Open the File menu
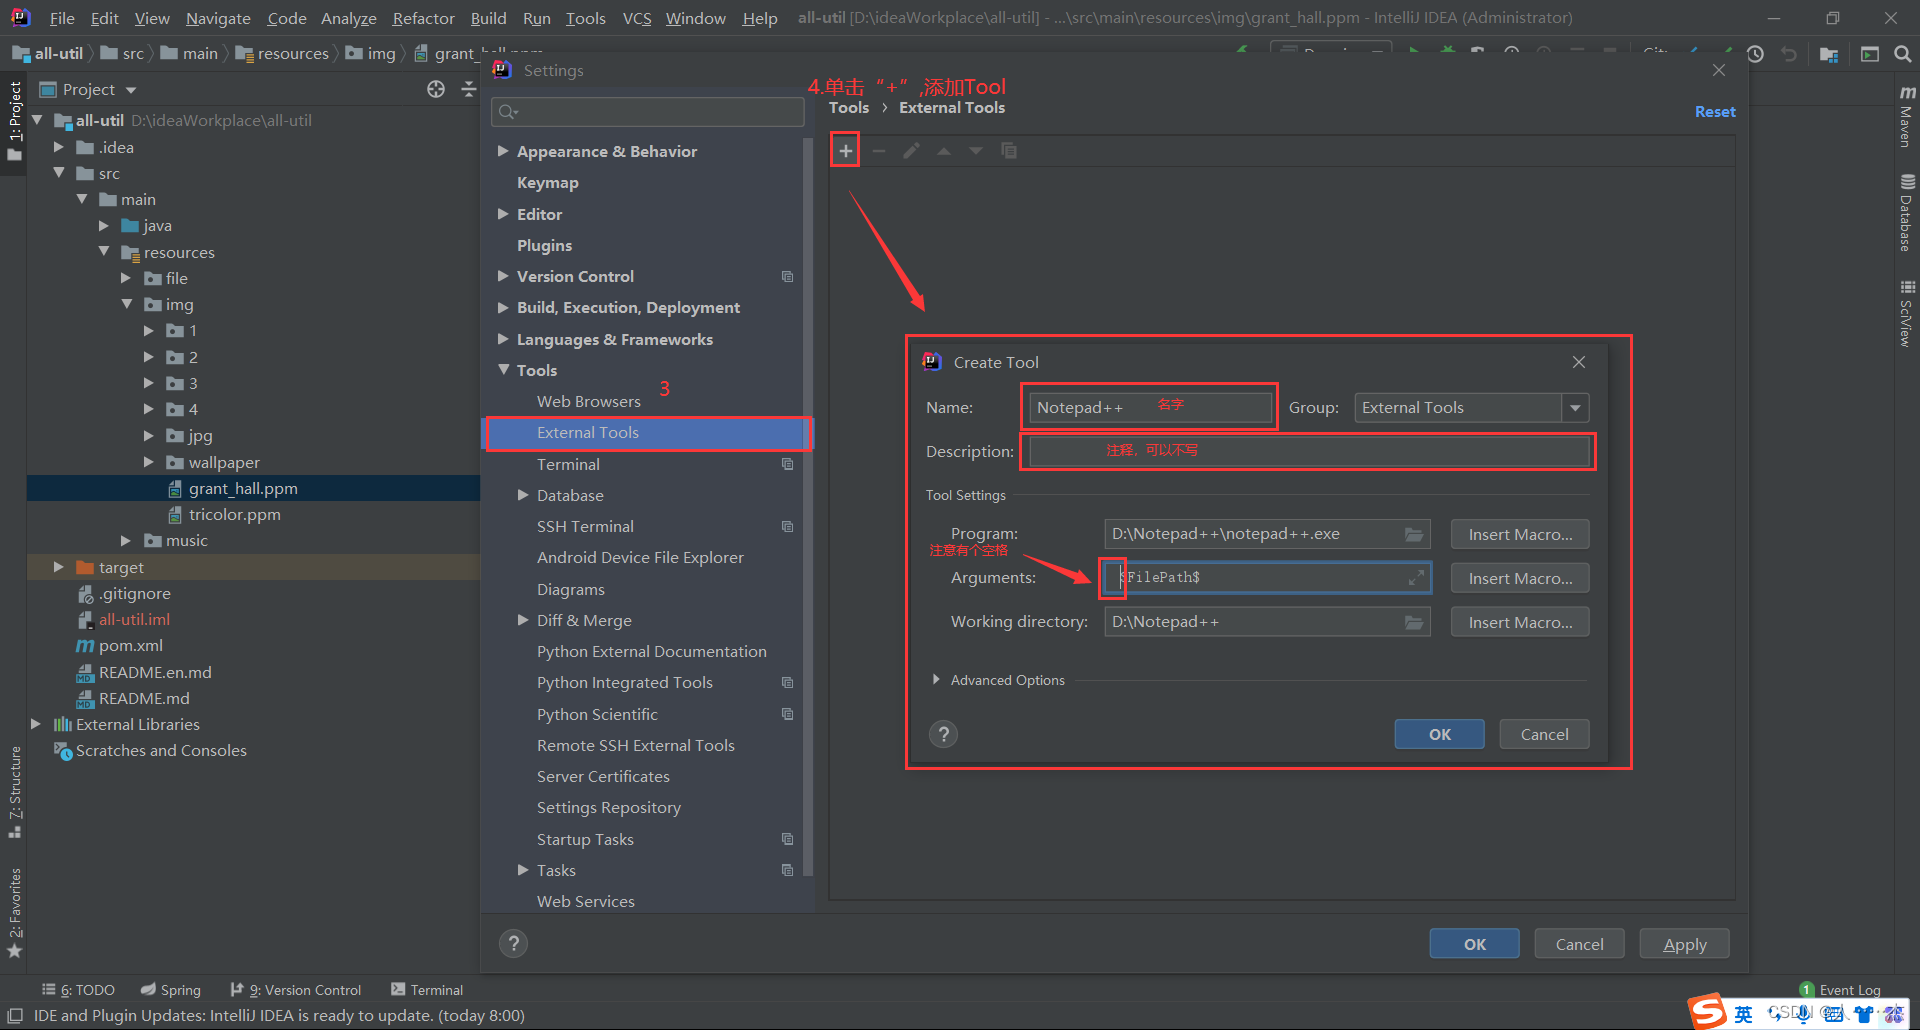The height and width of the screenshot is (1030, 1920). (x=62, y=18)
